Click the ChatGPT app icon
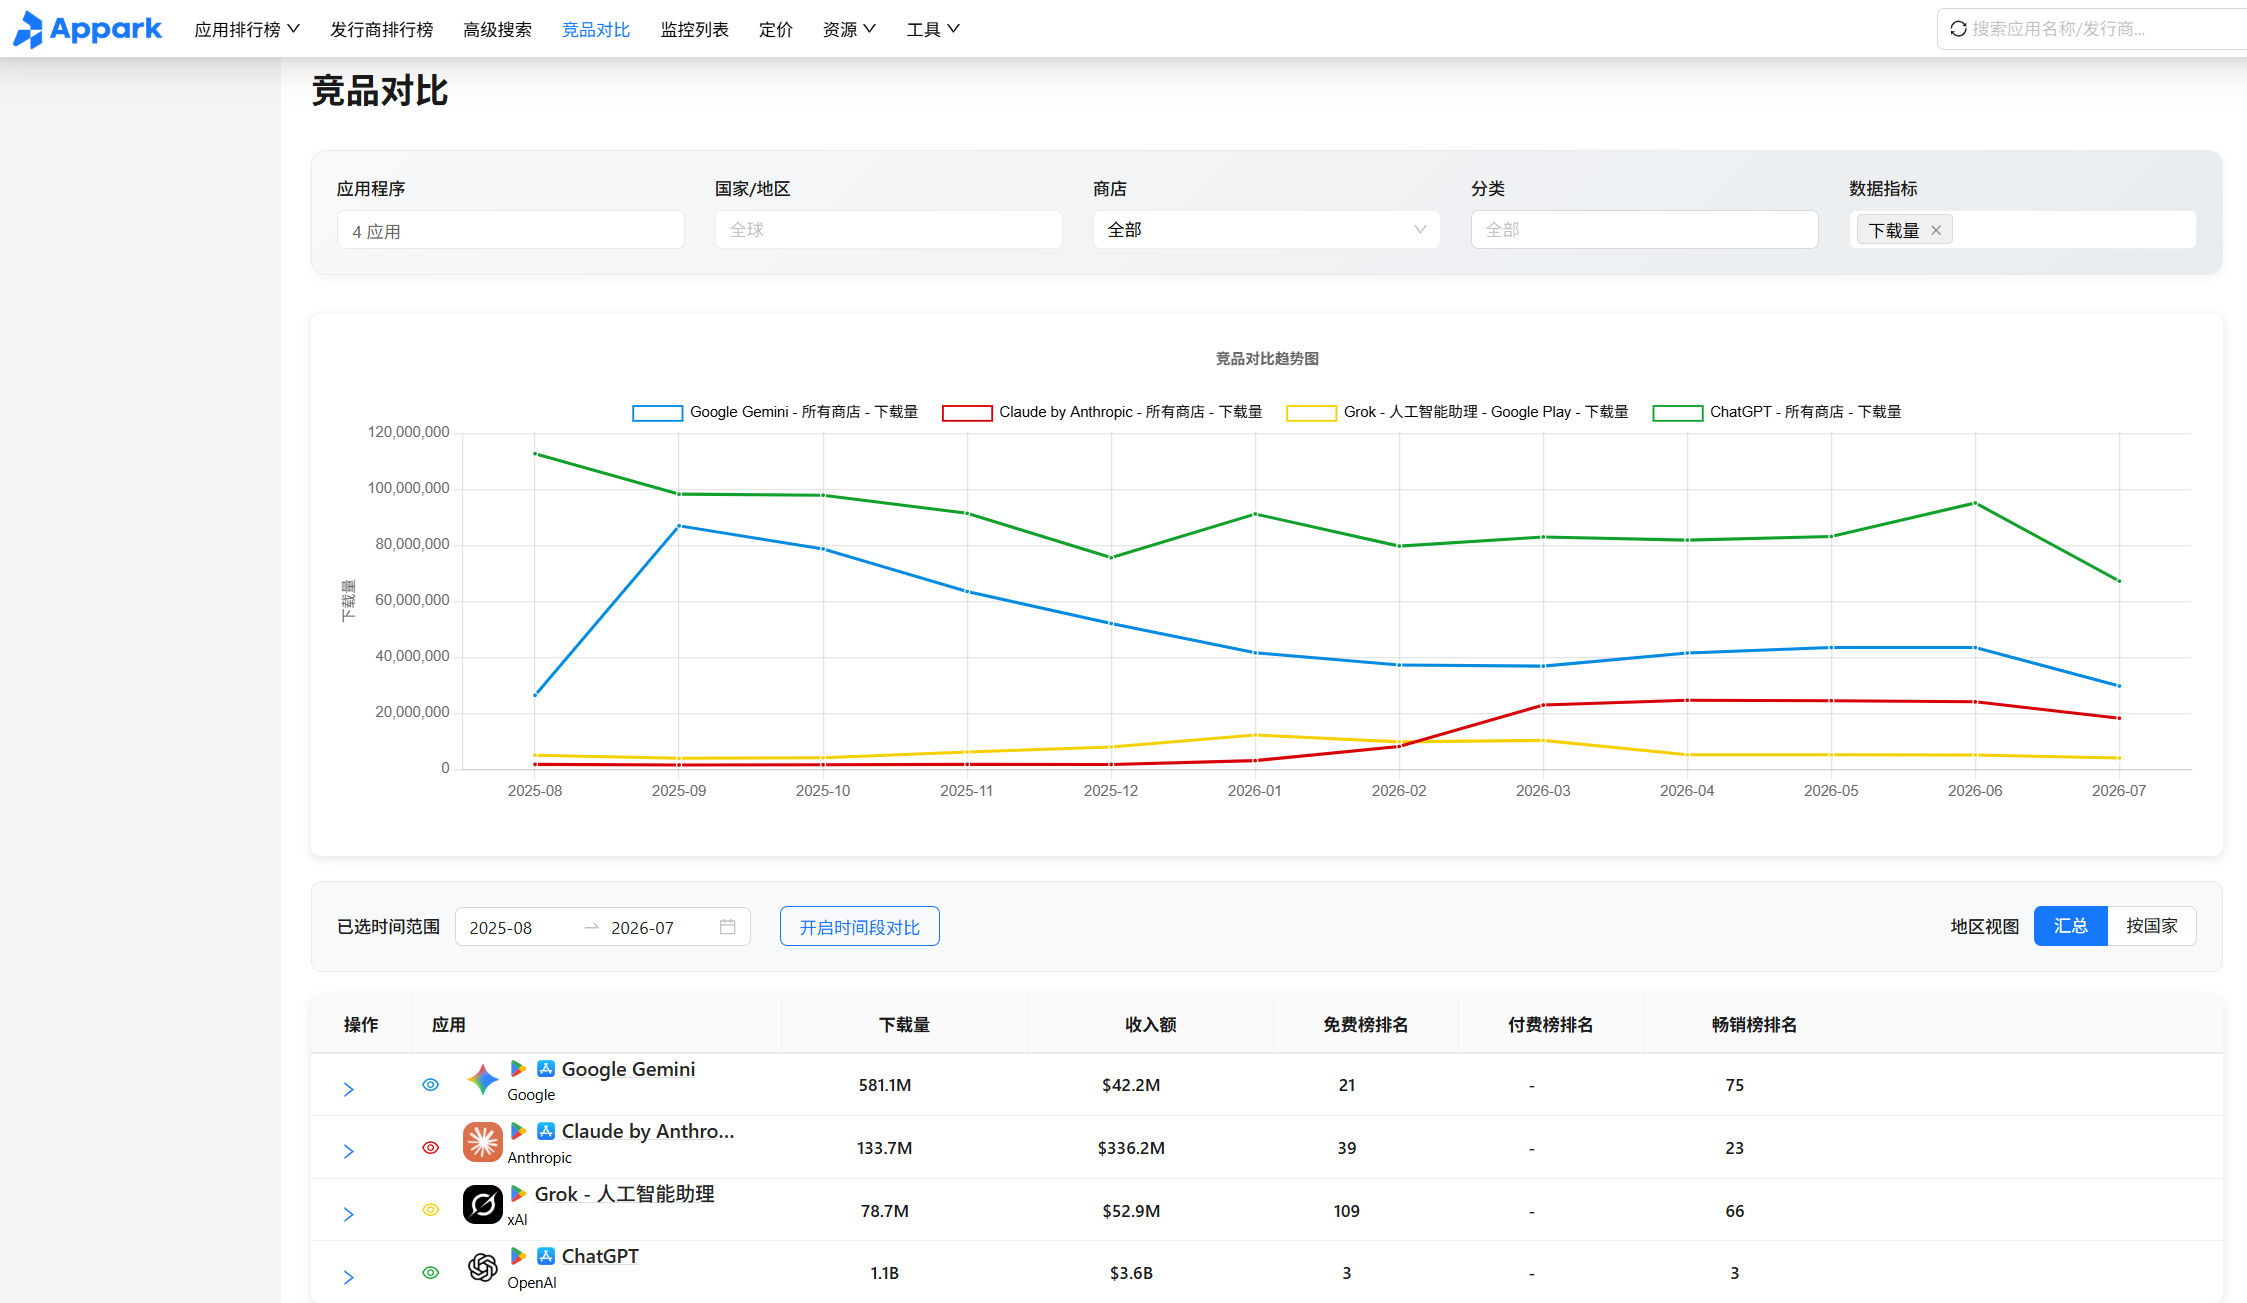The image size is (2247, 1303). (483, 1267)
